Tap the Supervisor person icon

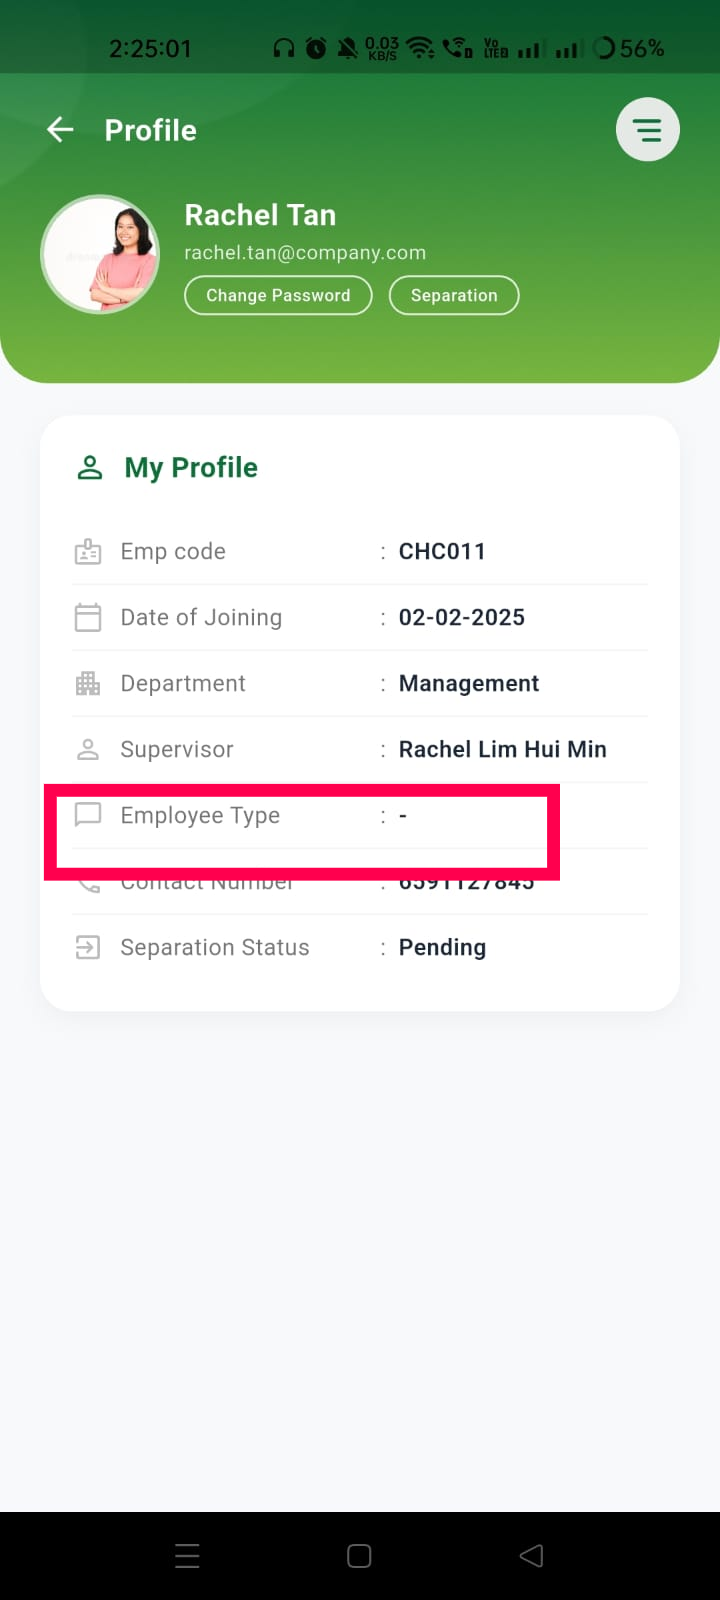[88, 750]
